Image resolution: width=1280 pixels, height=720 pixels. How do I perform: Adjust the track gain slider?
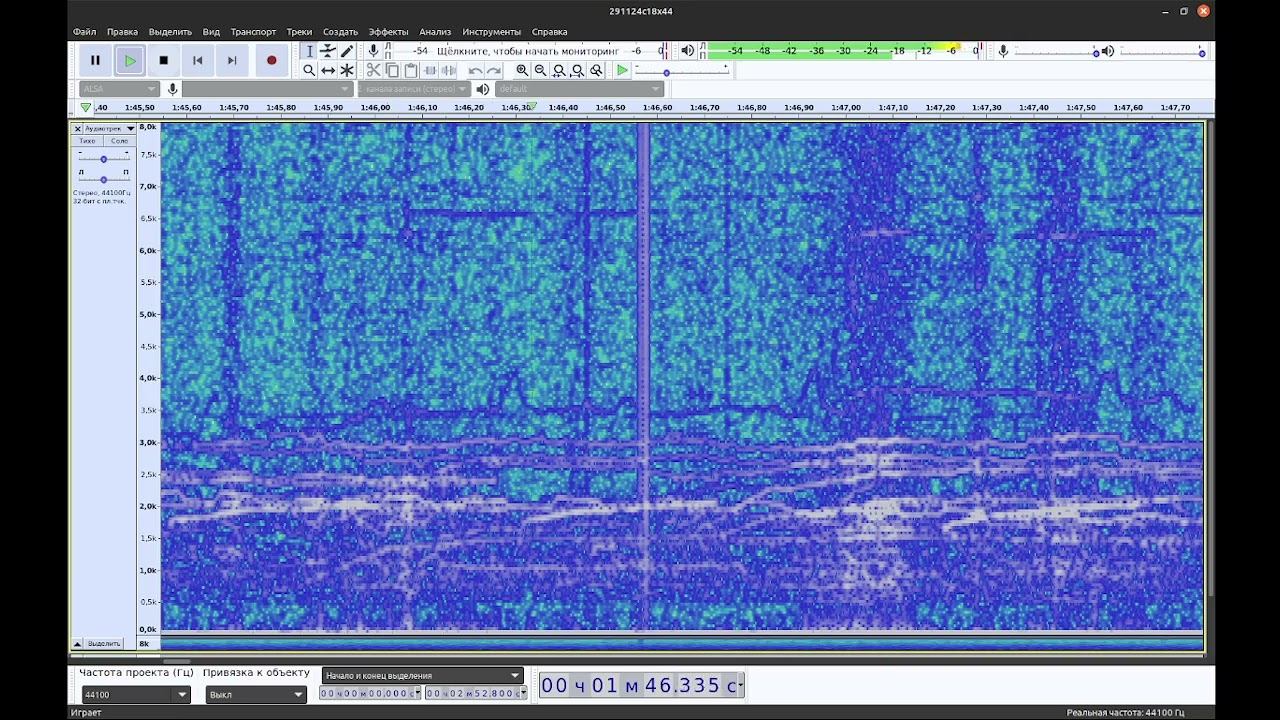click(103, 159)
